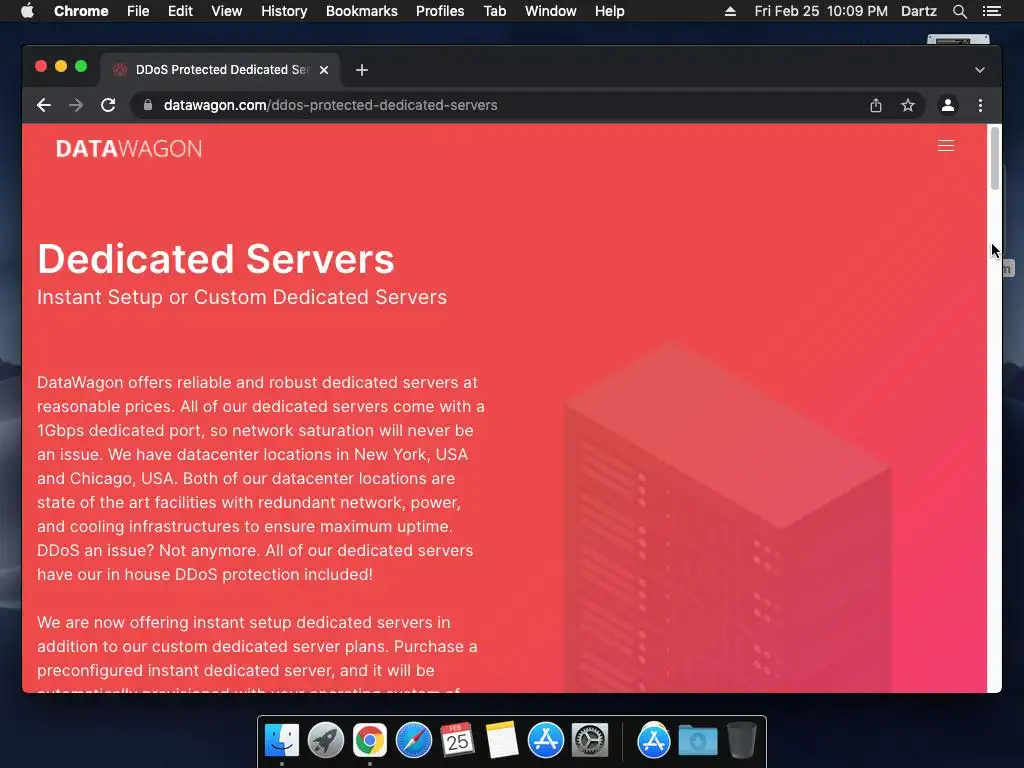Open the Tab menu
The image size is (1024, 768).
coord(494,11)
